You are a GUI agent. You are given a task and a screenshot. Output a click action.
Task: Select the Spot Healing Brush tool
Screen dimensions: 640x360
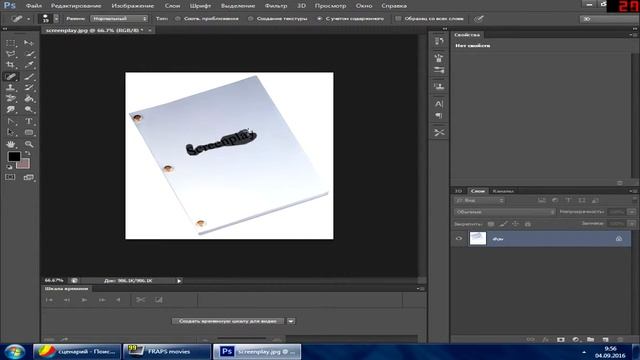[x=11, y=76]
